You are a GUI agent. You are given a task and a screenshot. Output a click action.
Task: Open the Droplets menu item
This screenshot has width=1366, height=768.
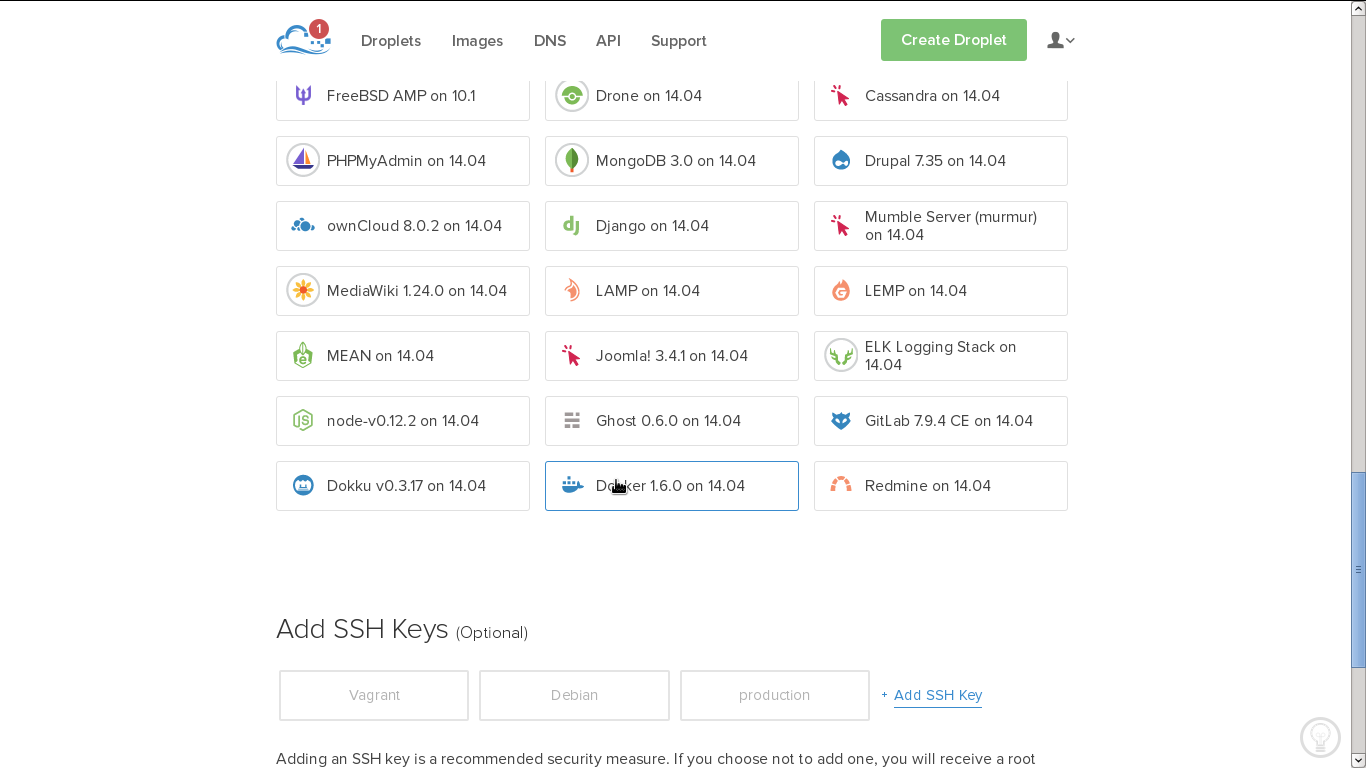390,41
